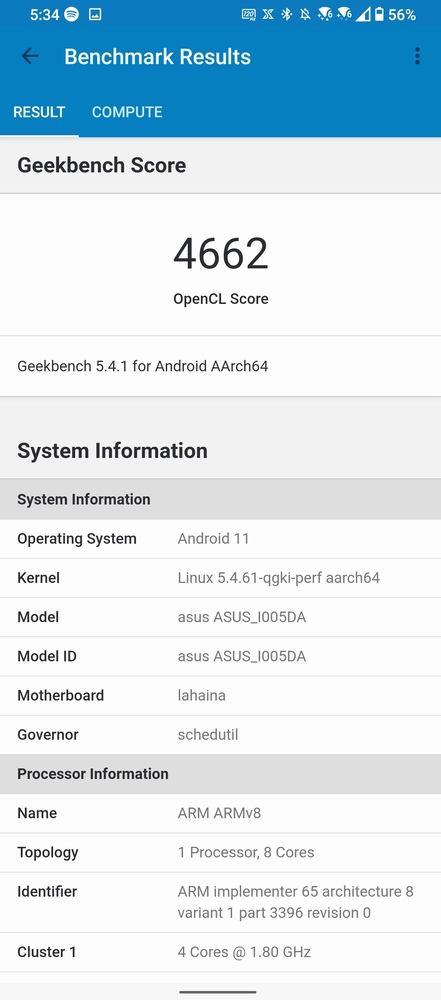Tap the Motherboard lahaina row
The height and width of the screenshot is (1000, 441).
click(220, 696)
